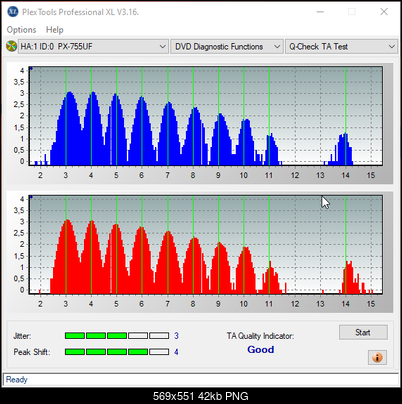
Task: Click the maximize window button
Action: (x=352, y=12)
